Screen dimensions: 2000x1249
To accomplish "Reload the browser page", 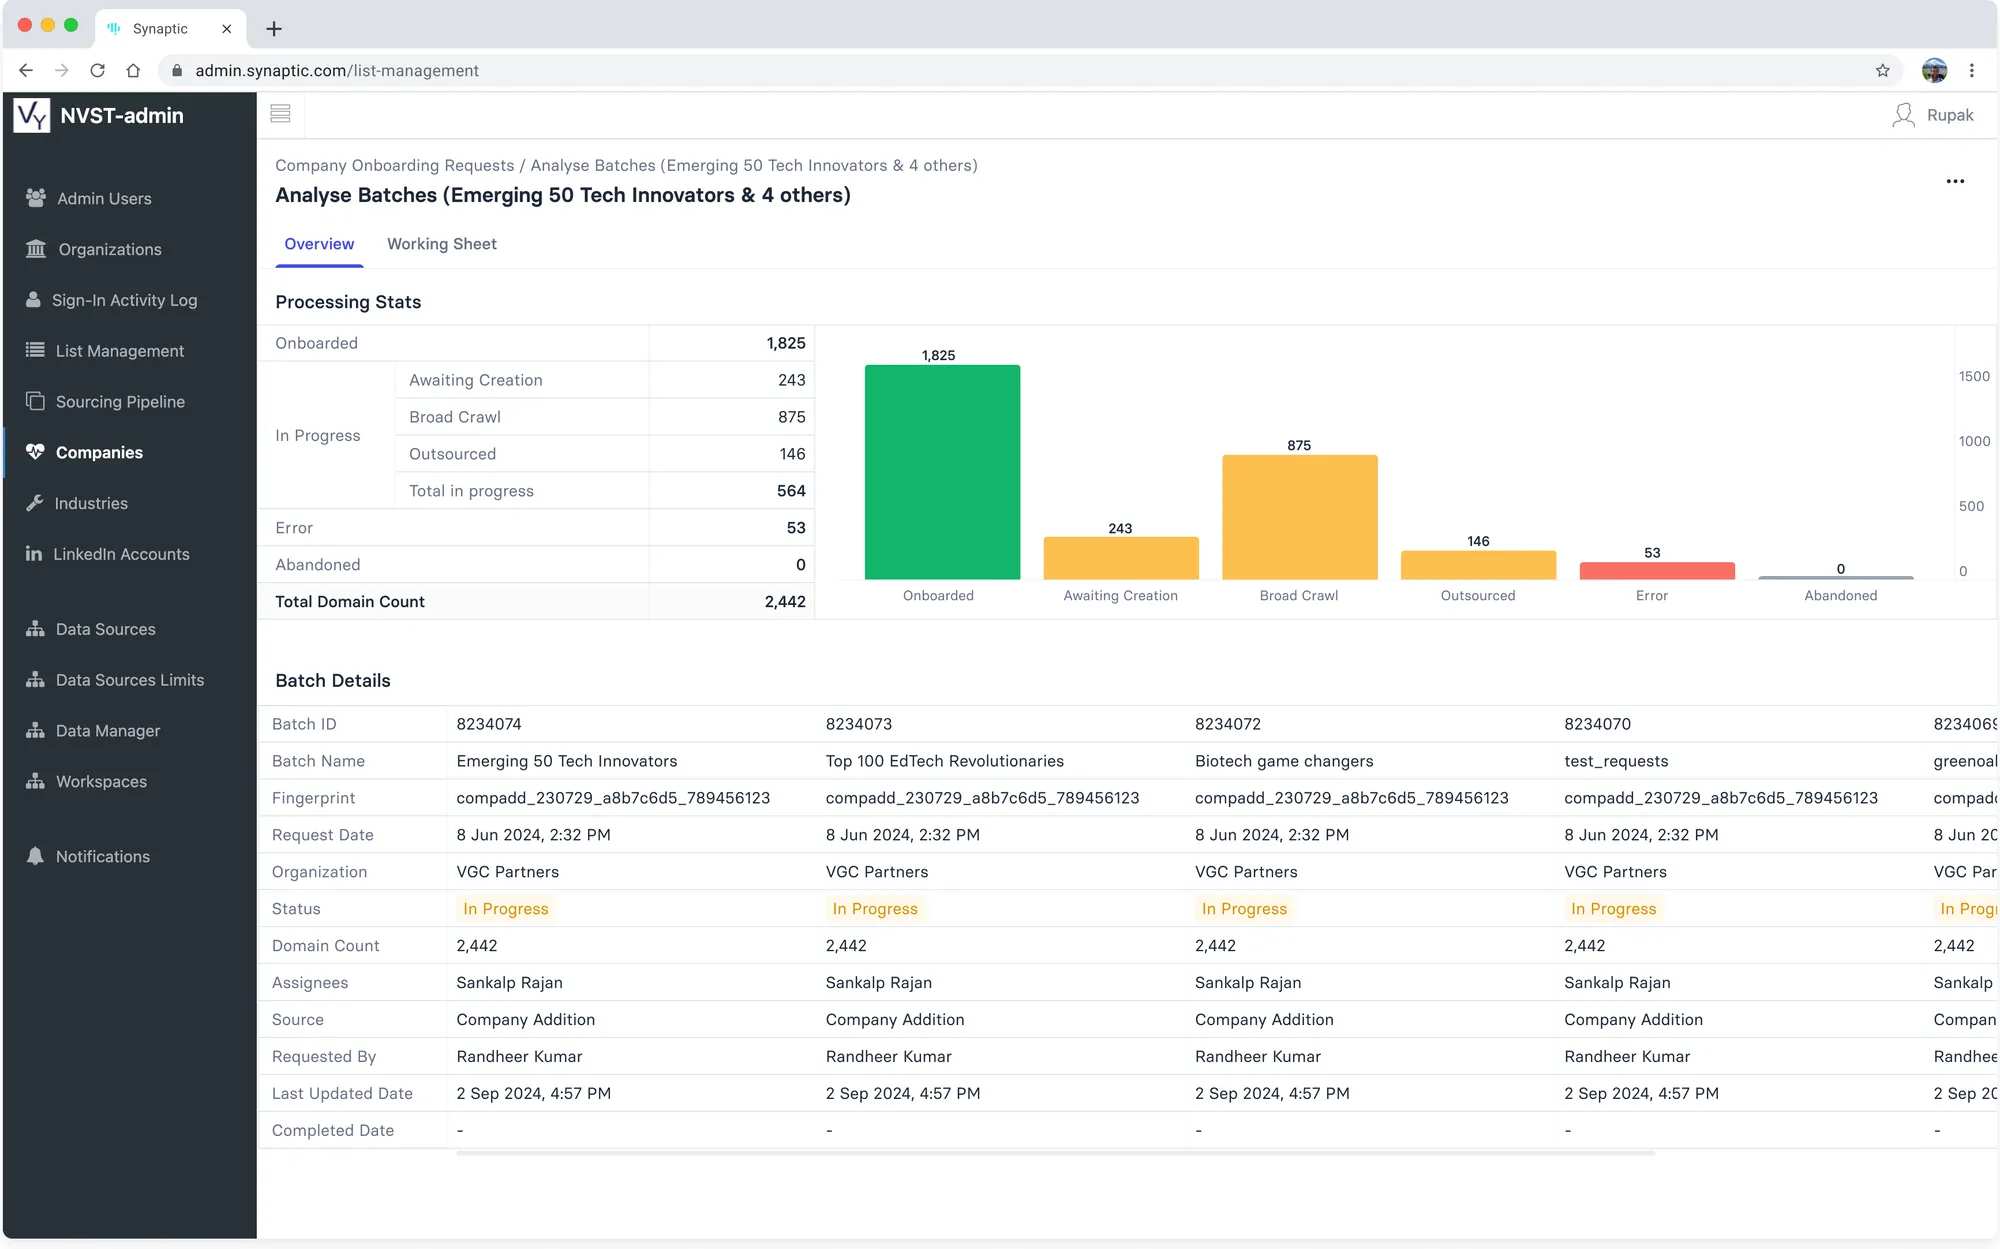I will [x=97, y=70].
